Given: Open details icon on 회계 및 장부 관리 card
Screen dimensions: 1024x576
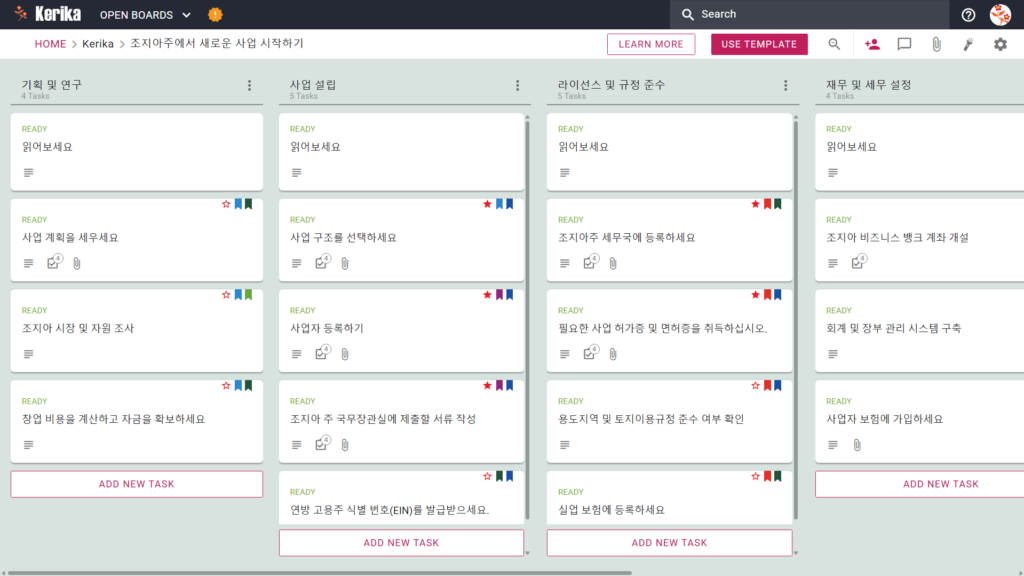Looking at the screenshot, I should (833, 354).
